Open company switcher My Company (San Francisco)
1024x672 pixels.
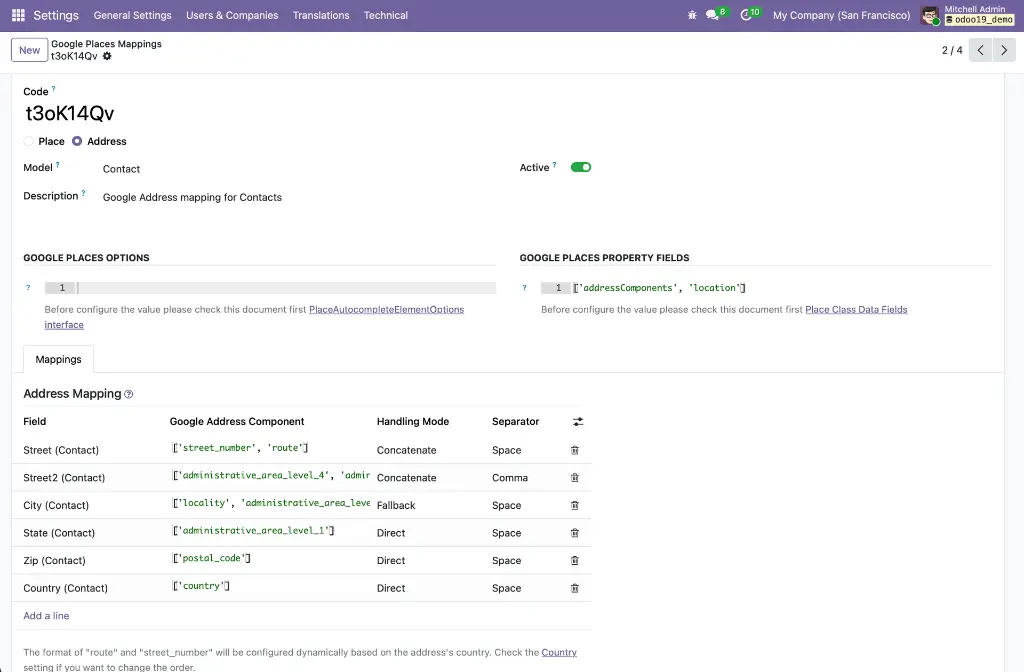coord(841,15)
